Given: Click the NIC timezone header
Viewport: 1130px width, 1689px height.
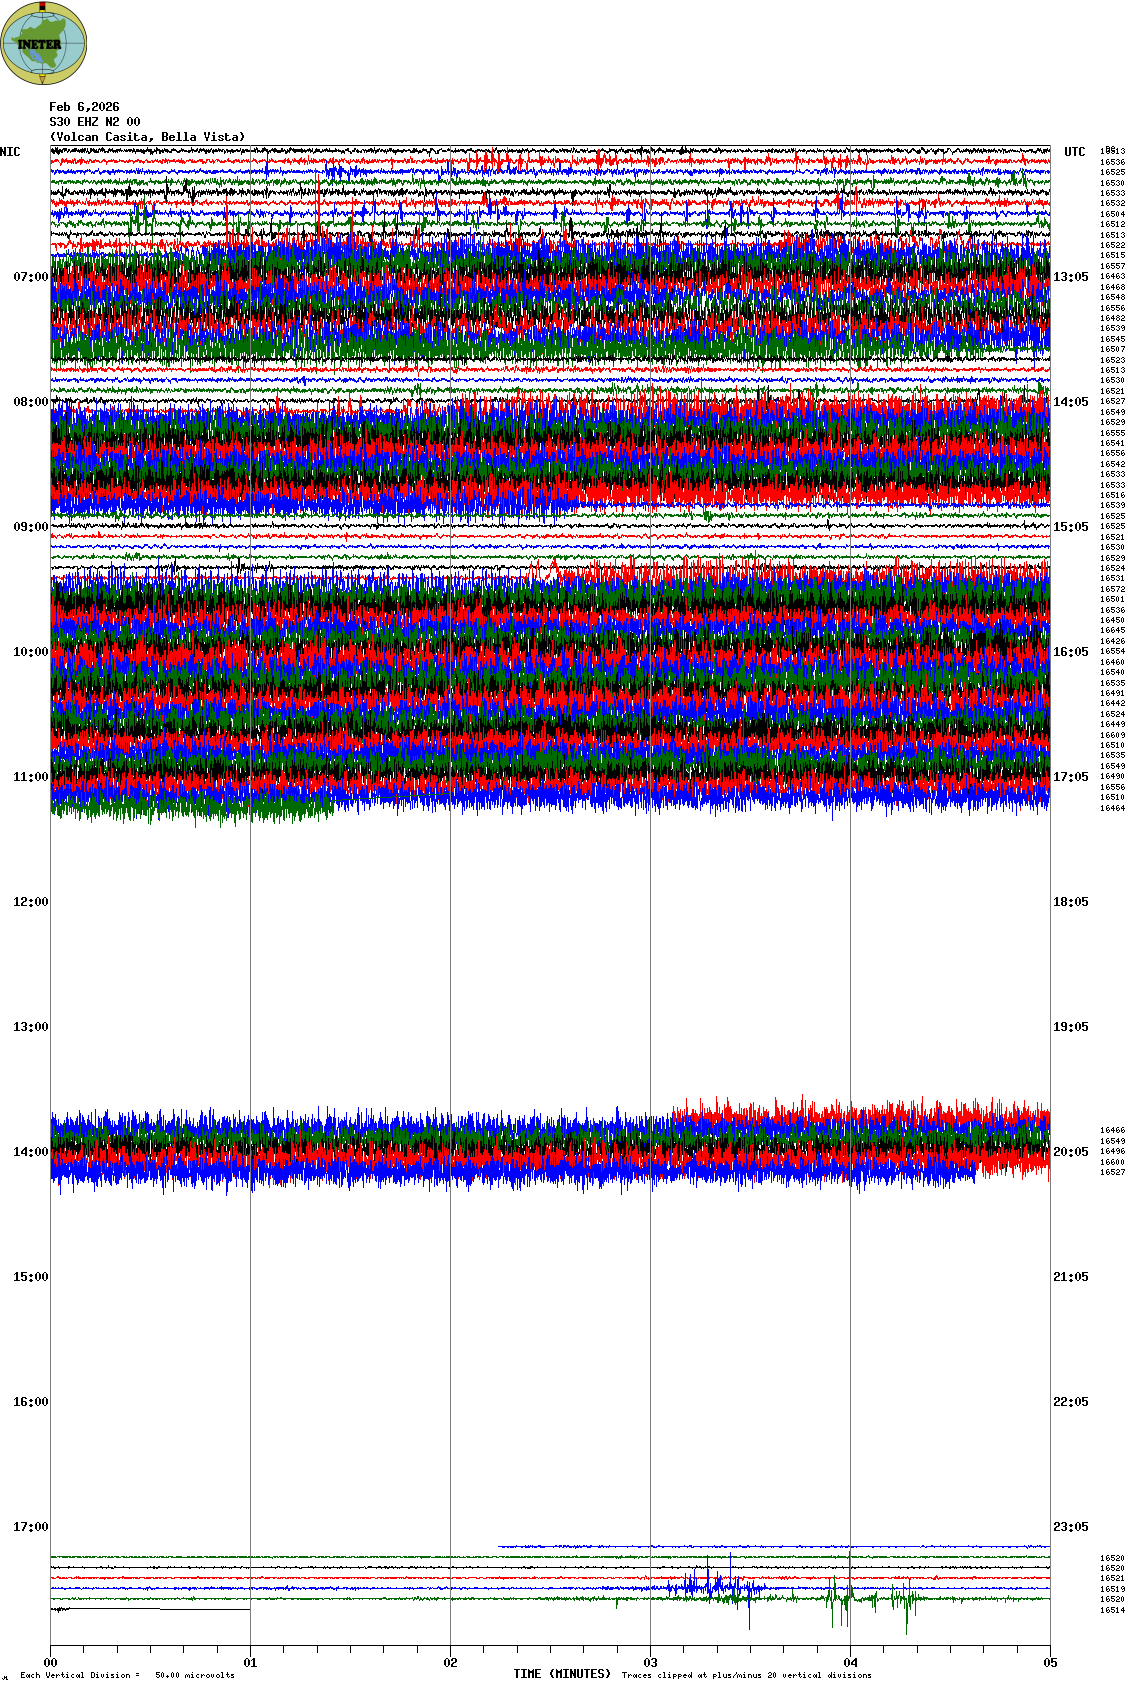Looking at the screenshot, I should pyautogui.click(x=10, y=152).
